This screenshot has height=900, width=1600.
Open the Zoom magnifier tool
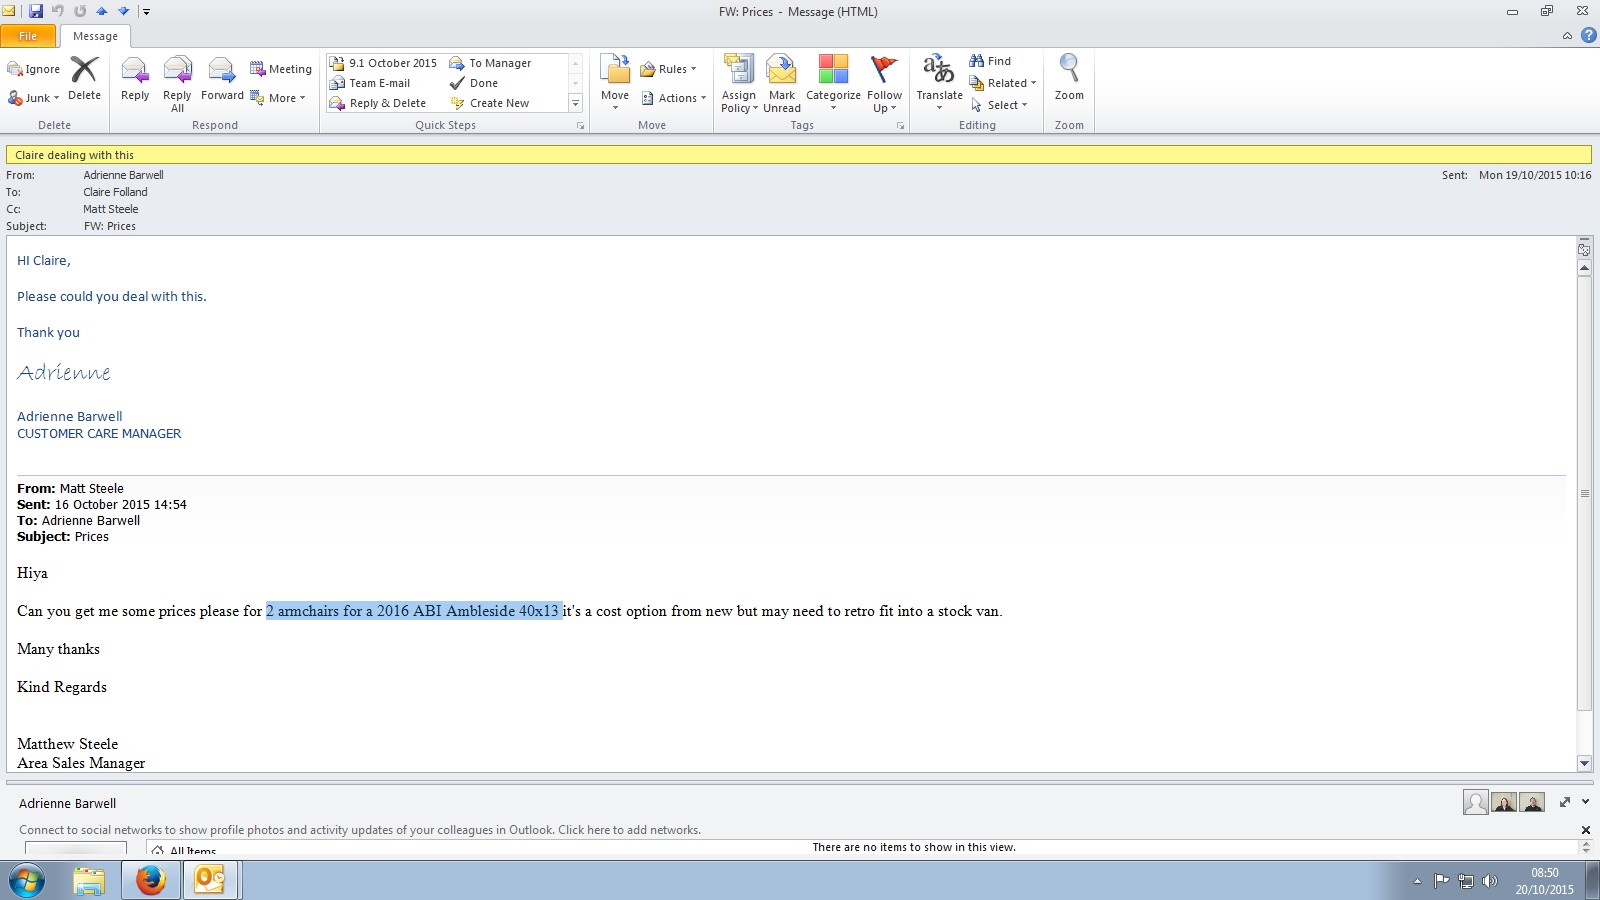(1069, 70)
